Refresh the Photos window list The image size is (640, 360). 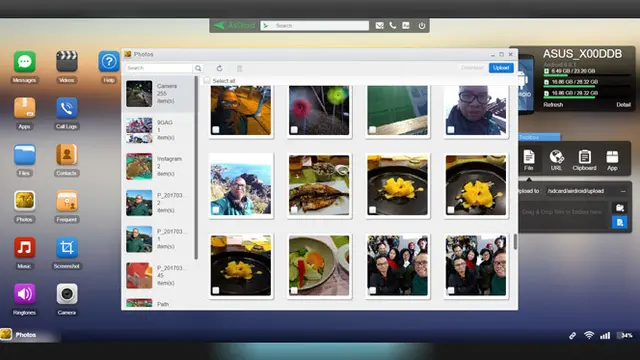click(220, 68)
